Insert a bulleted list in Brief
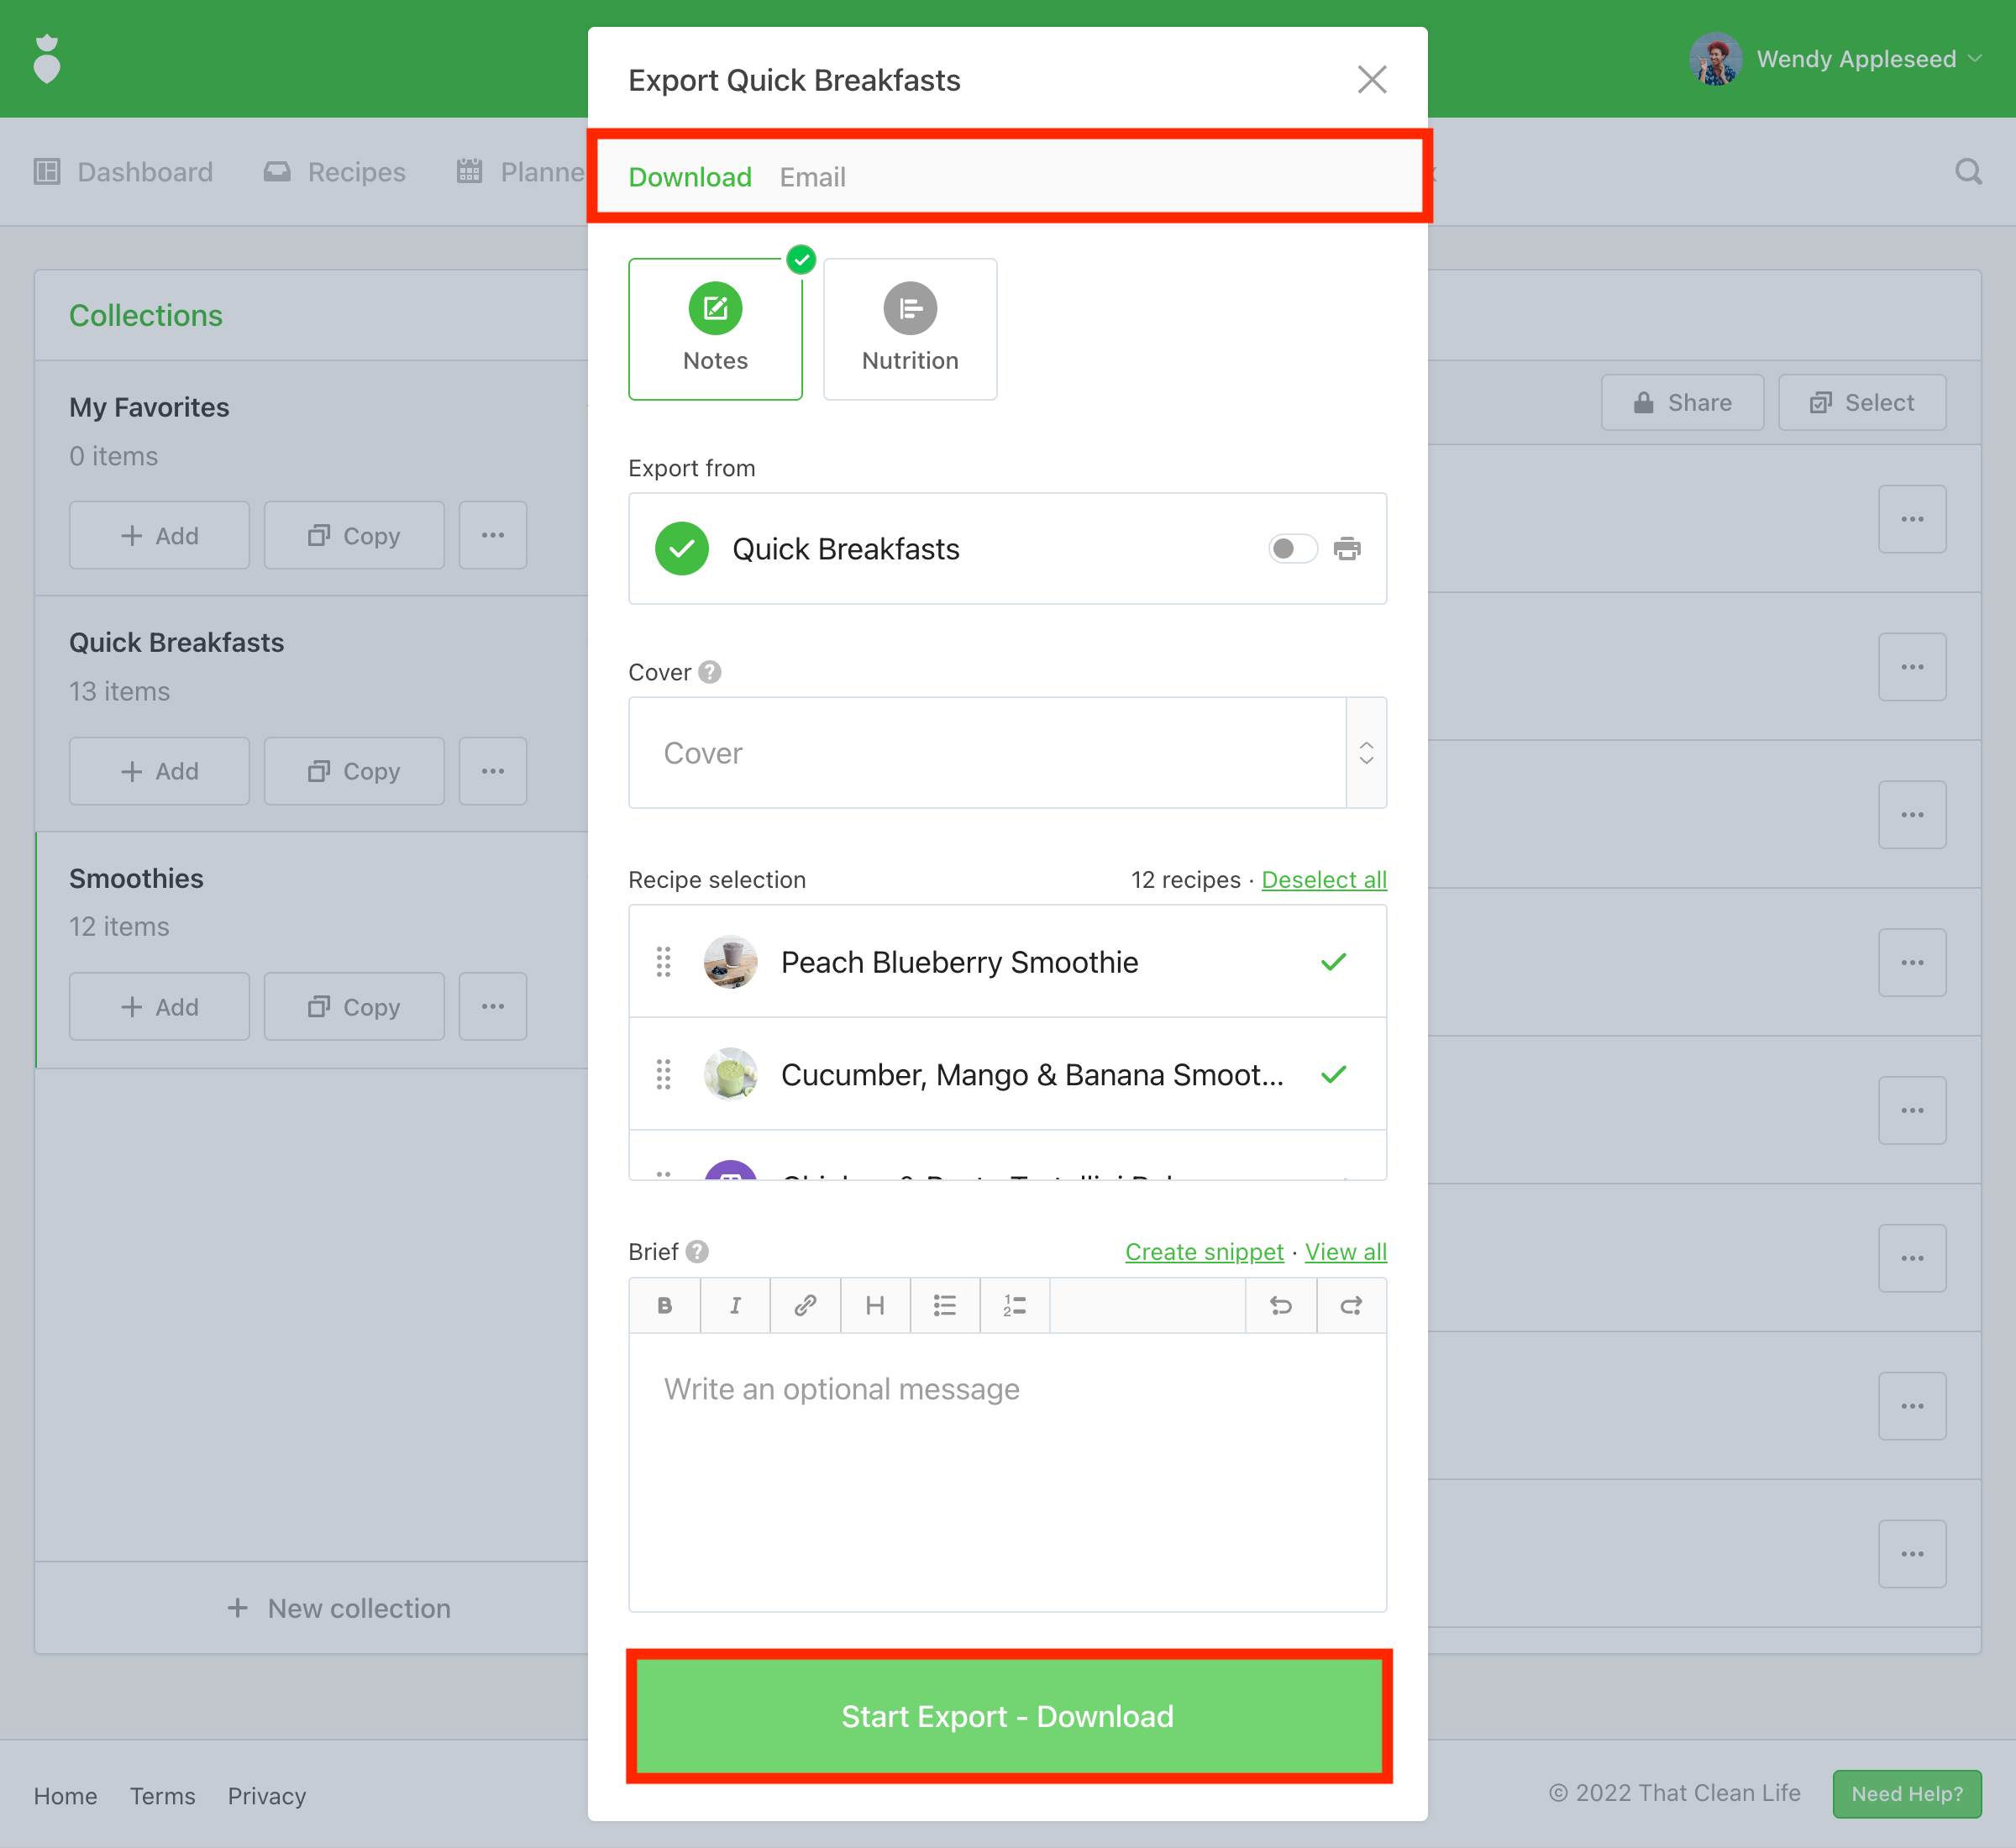The image size is (2016, 1848). pyautogui.click(x=945, y=1305)
